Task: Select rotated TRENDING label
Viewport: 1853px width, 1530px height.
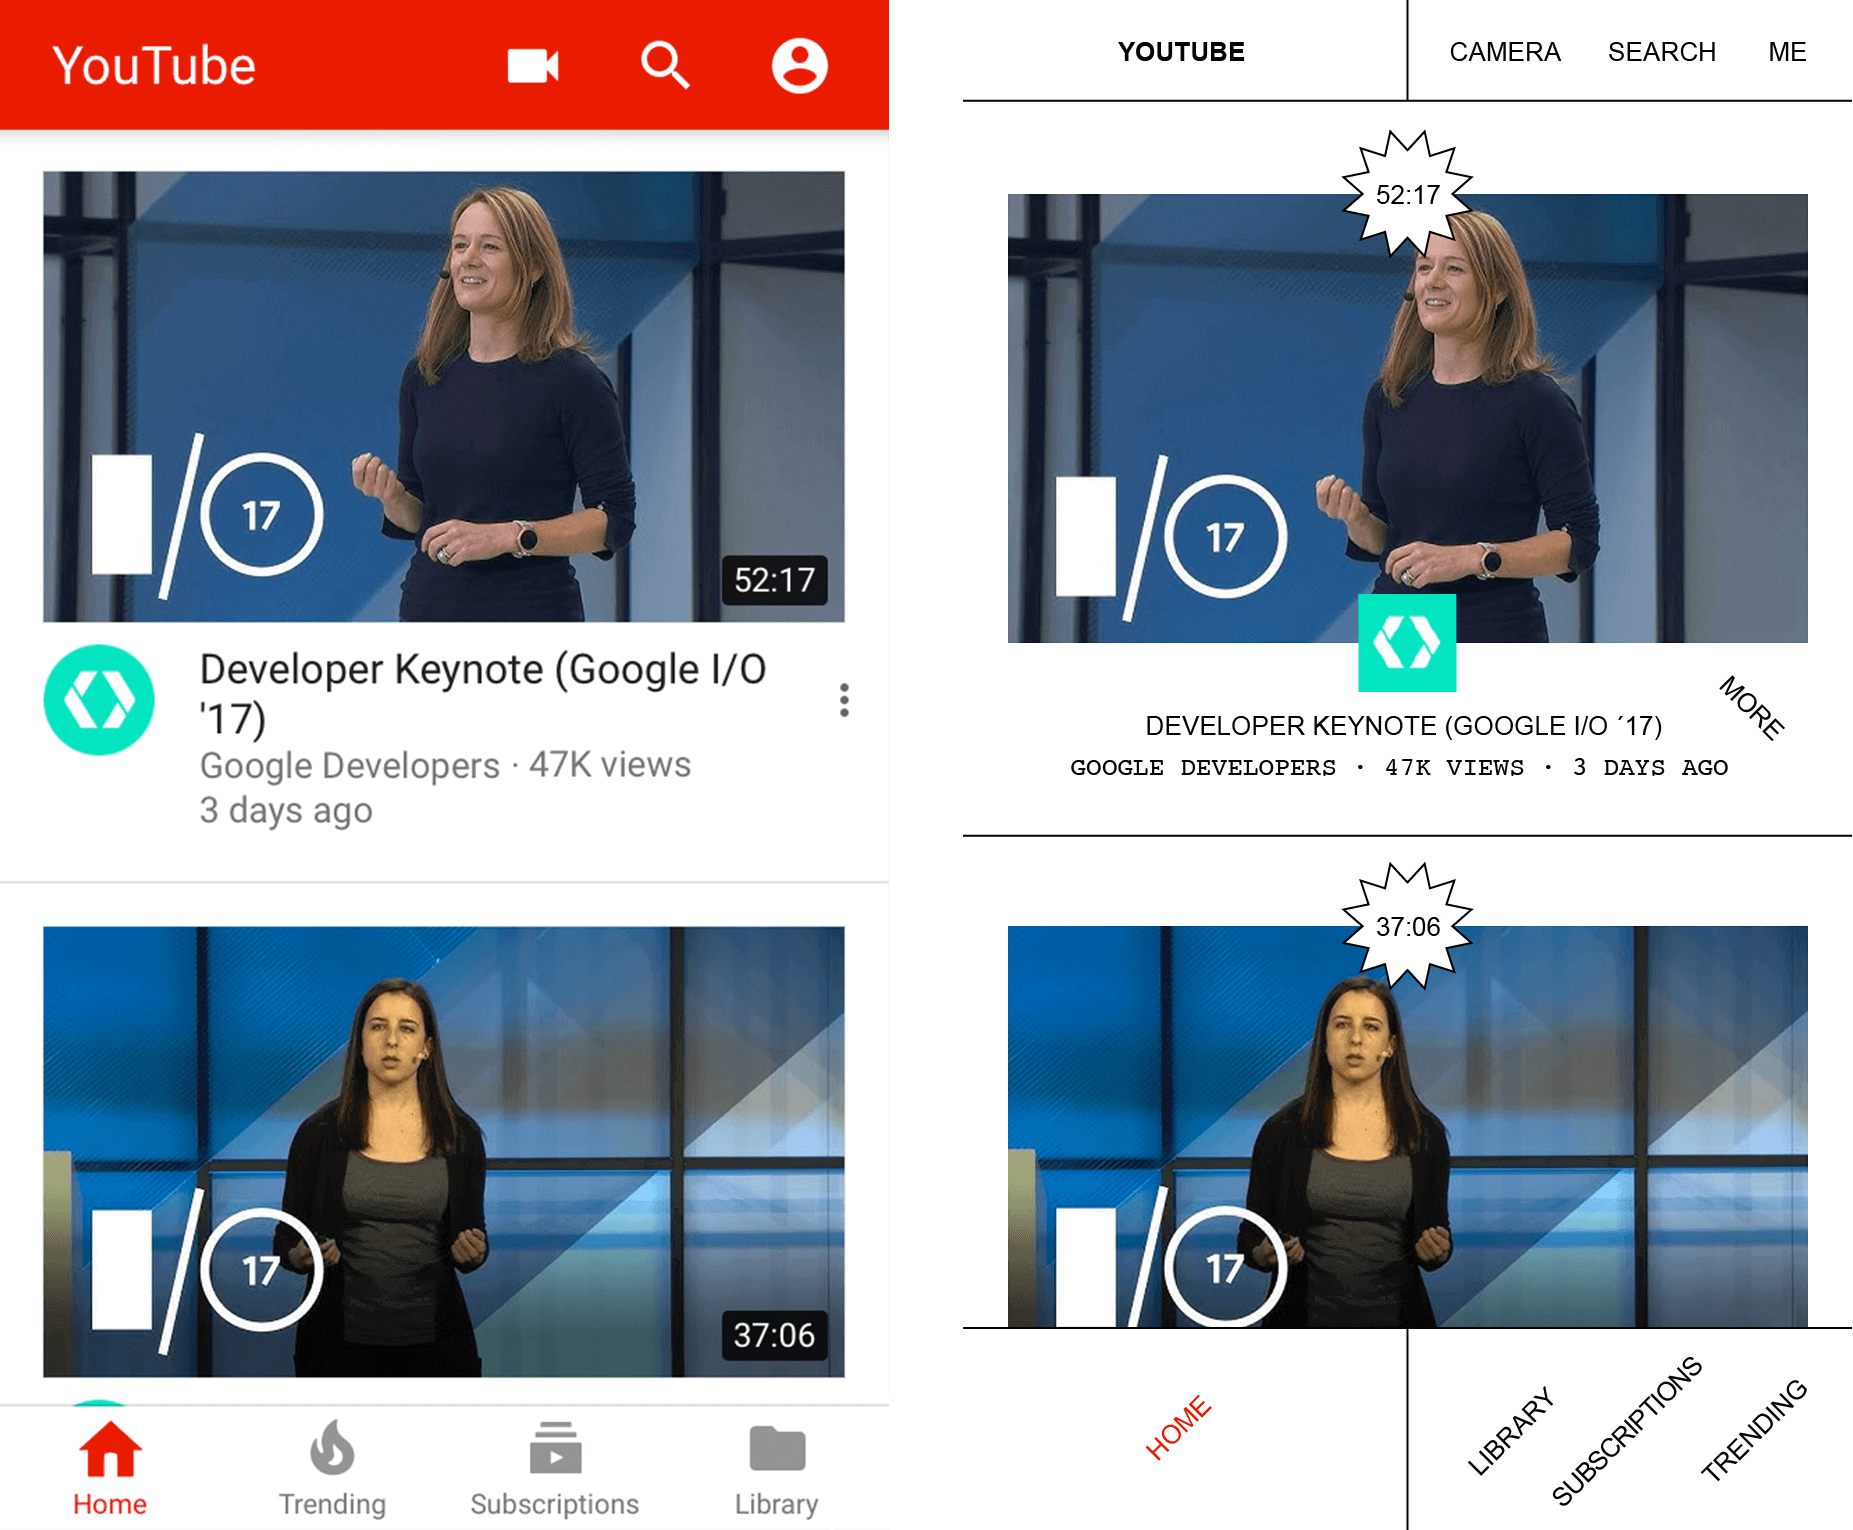Action: [x=1754, y=1430]
